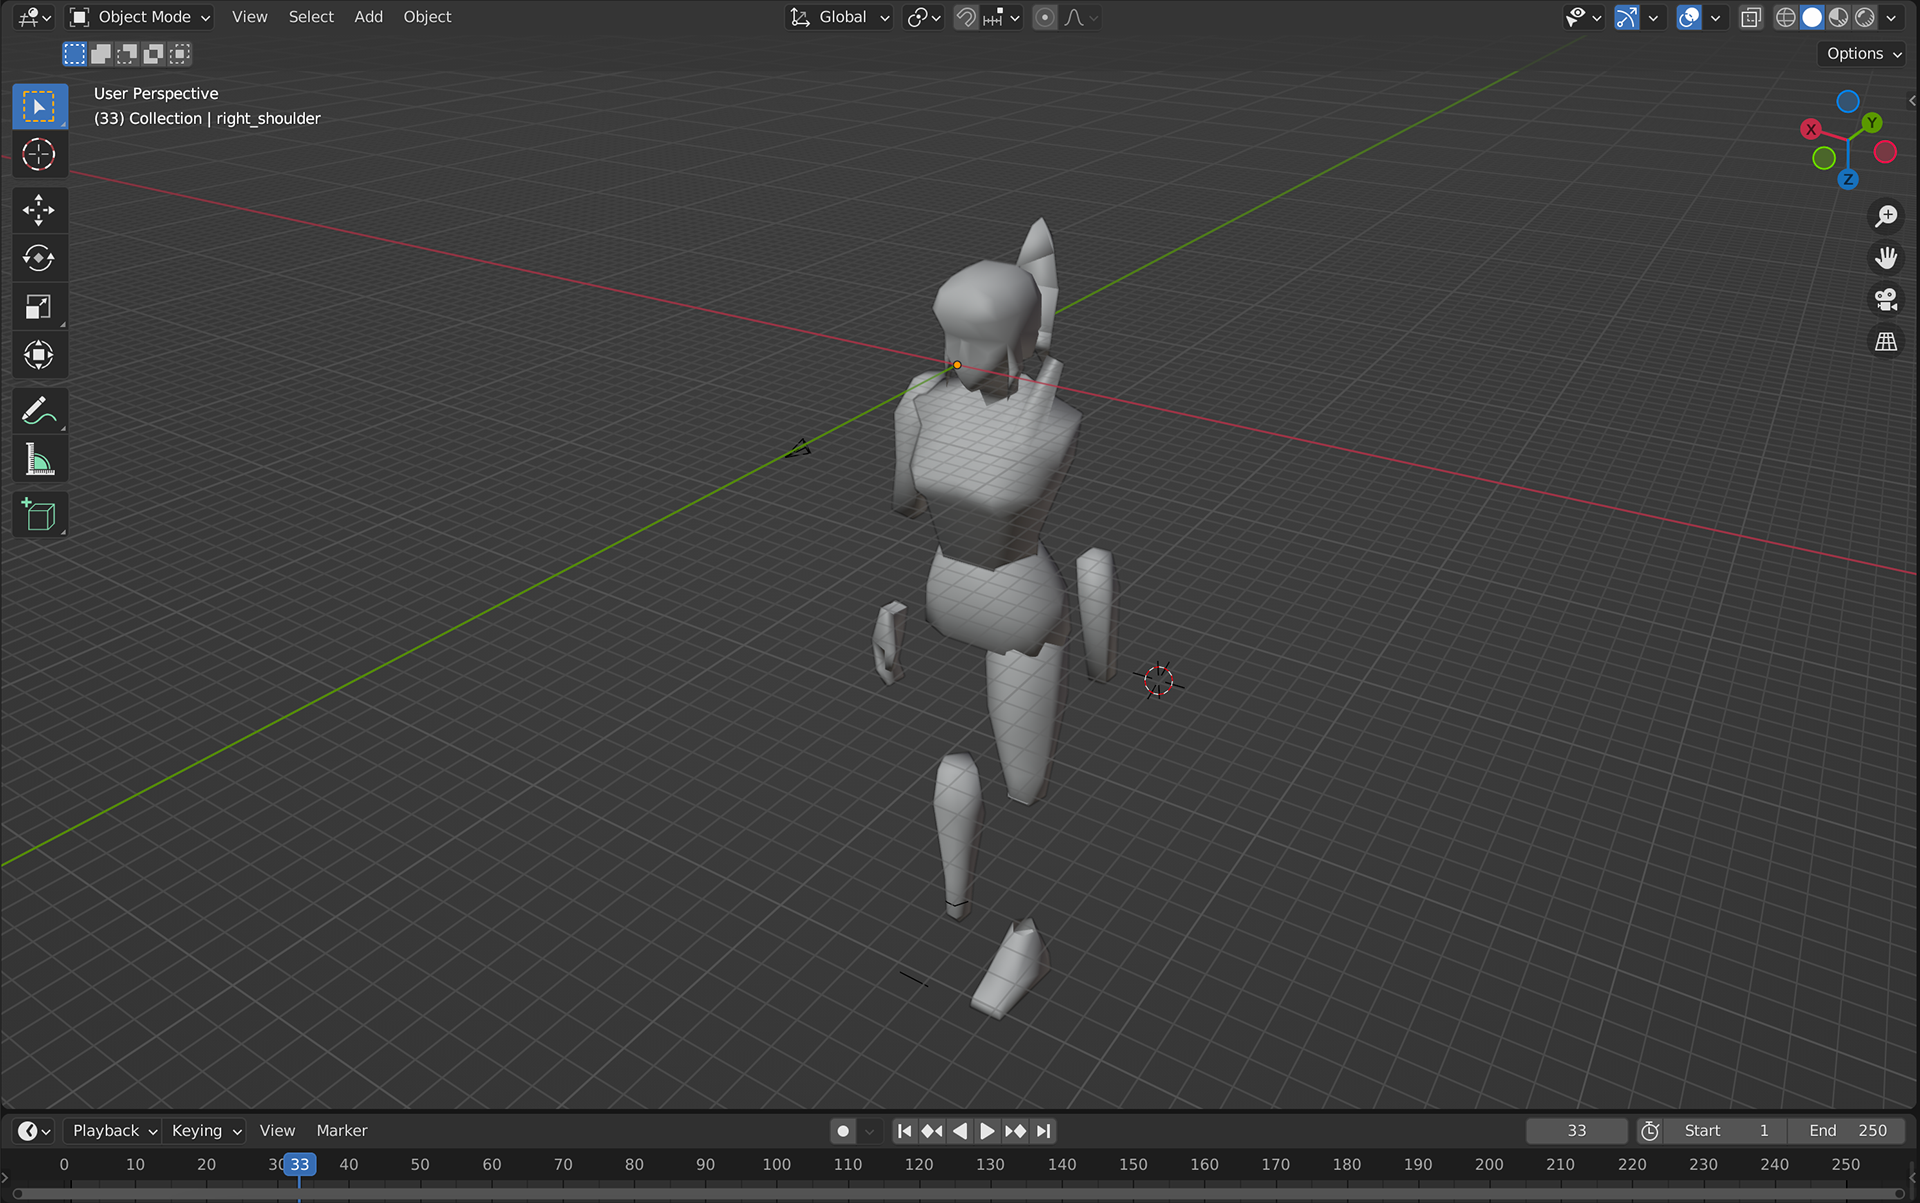Switch to material preview shading
This screenshot has width=1920, height=1203.
pyautogui.click(x=1838, y=17)
